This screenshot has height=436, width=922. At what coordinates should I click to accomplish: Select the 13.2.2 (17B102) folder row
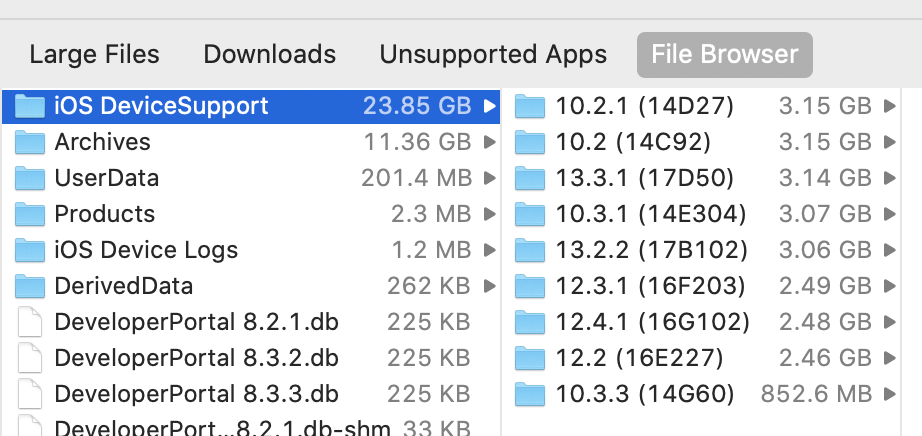point(651,250)
